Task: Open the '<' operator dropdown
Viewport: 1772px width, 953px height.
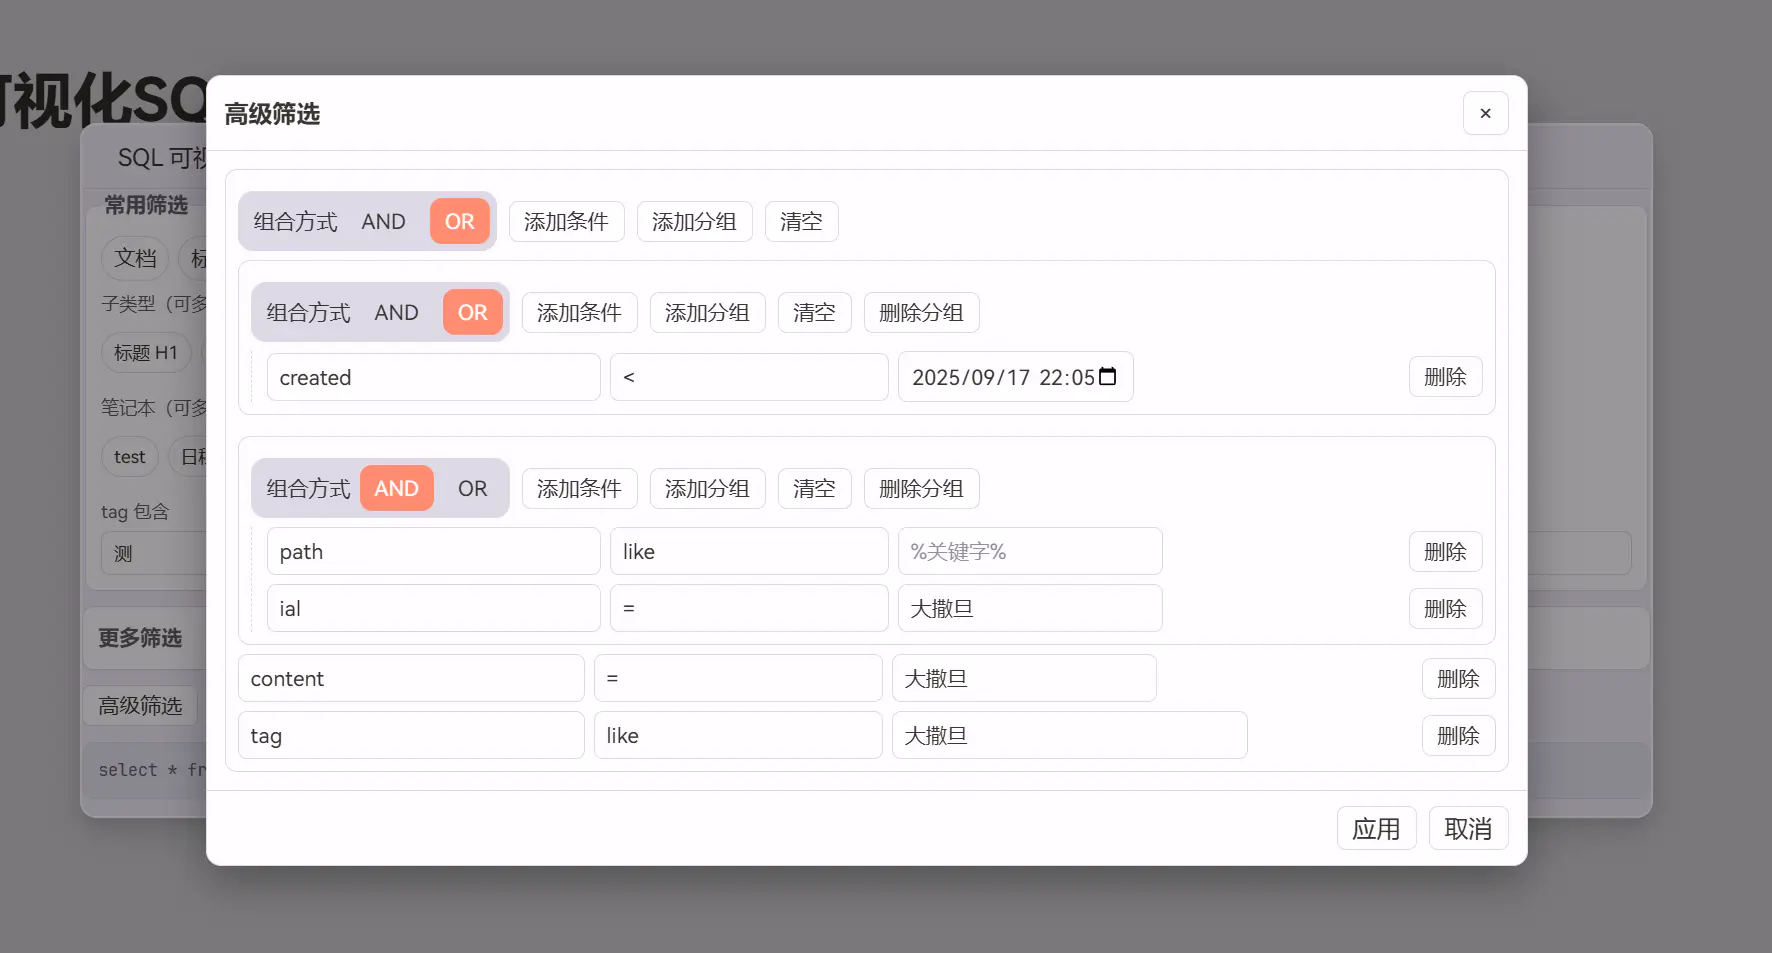Action: (x=748, y=378)
